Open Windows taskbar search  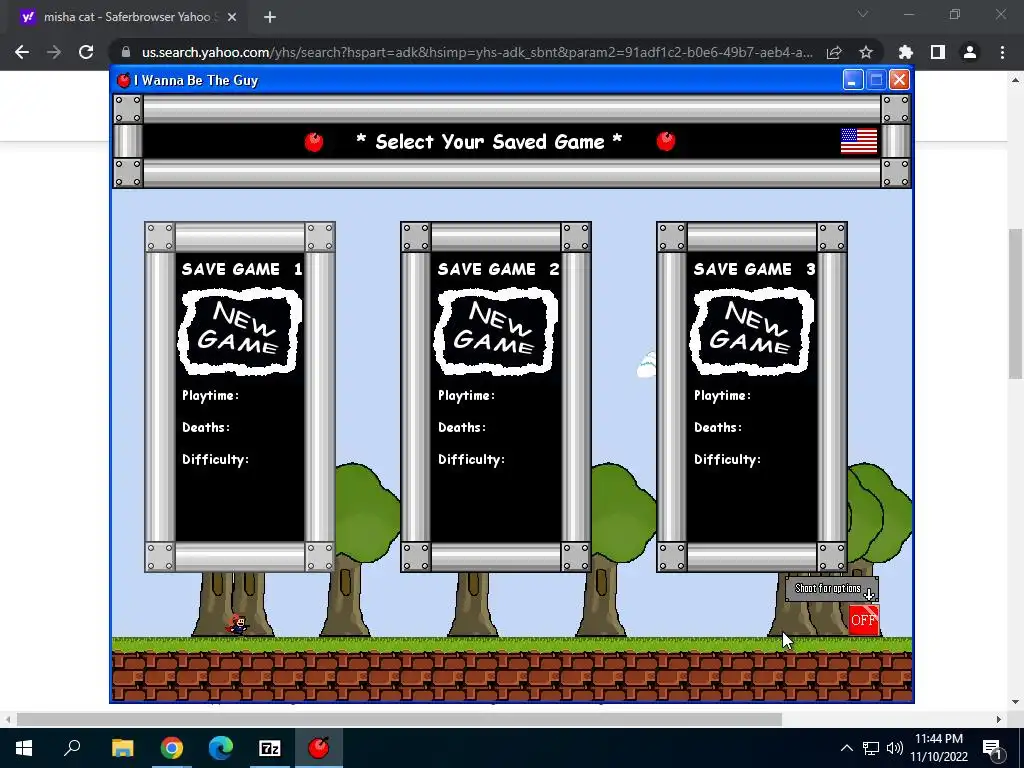point(72,748)
